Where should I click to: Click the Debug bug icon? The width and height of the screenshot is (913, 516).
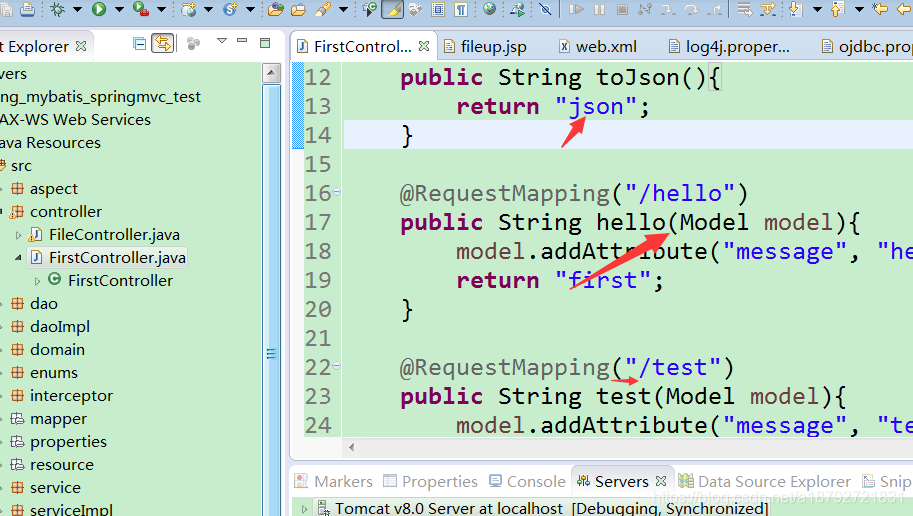(x=58, y=9)
